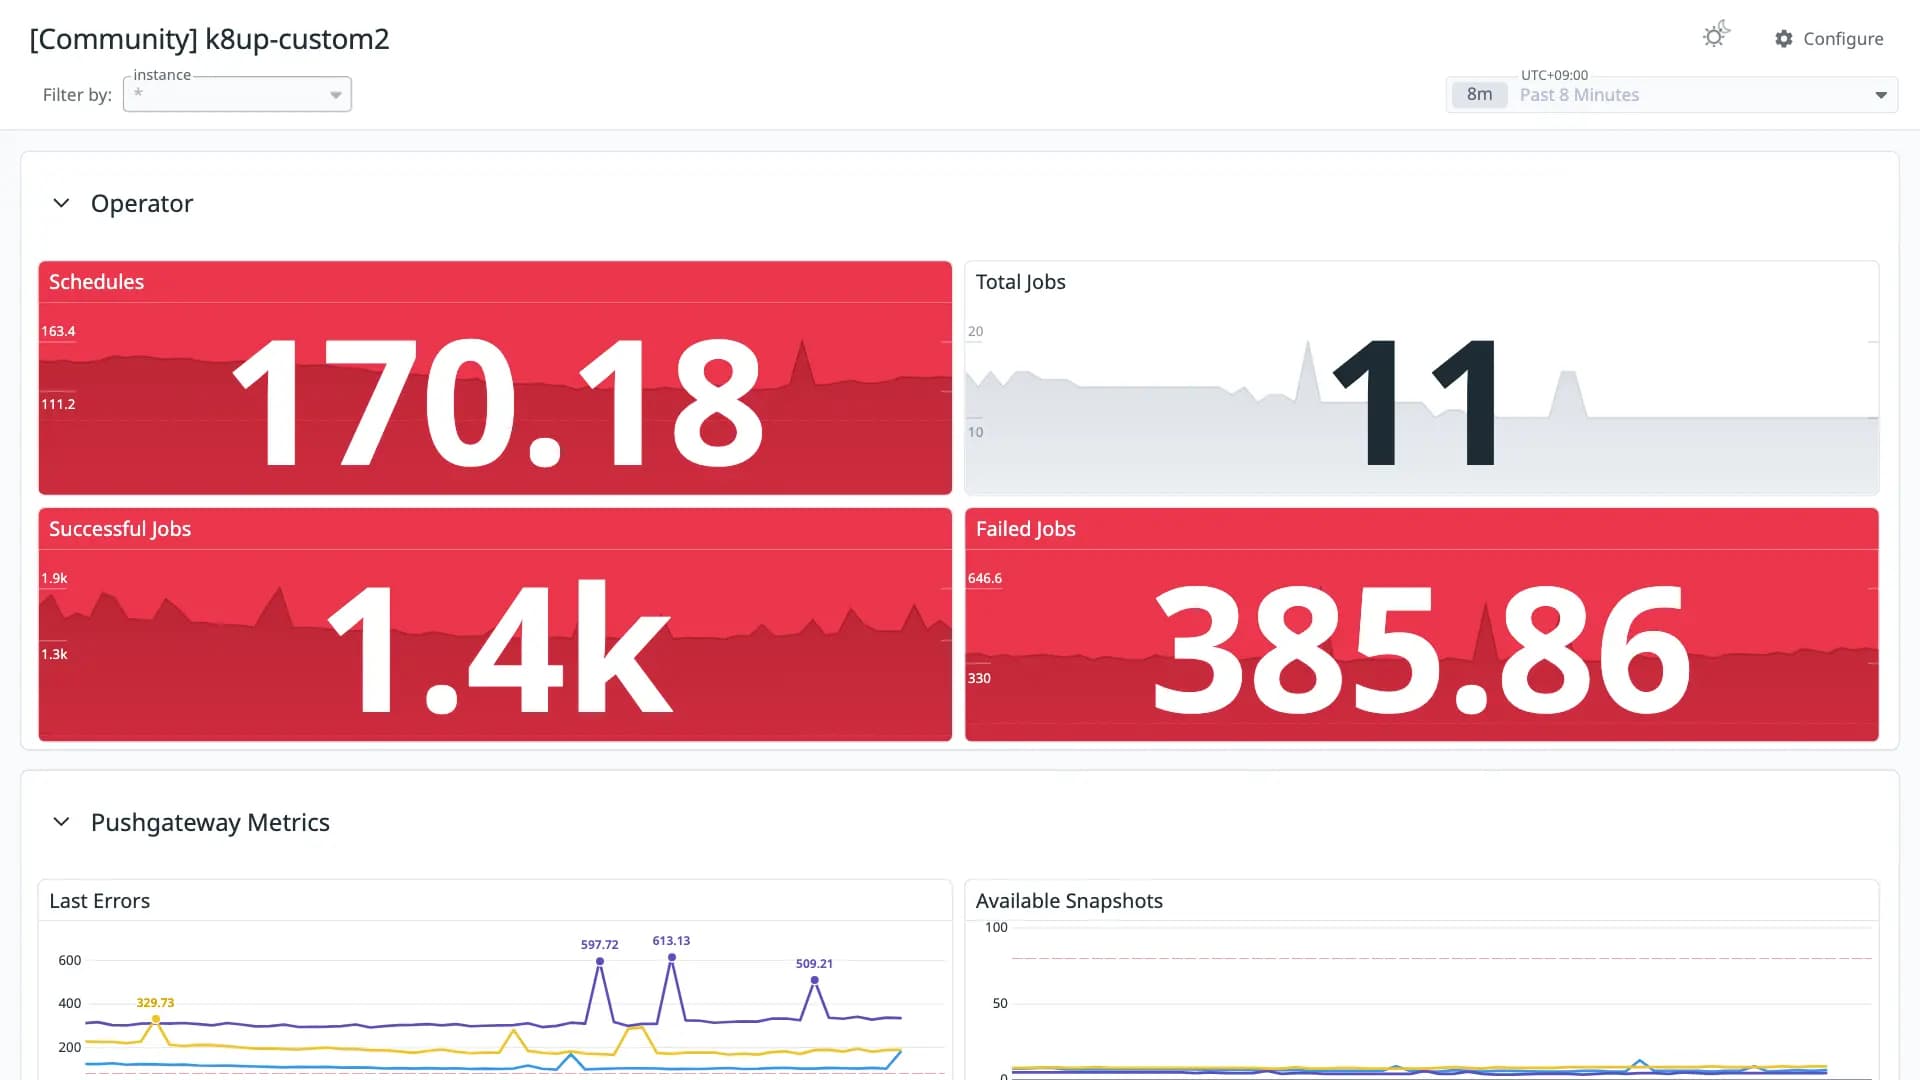Select the Schedules widget title
Screen dimensions: 1920x1080
[x=96, y=282]
